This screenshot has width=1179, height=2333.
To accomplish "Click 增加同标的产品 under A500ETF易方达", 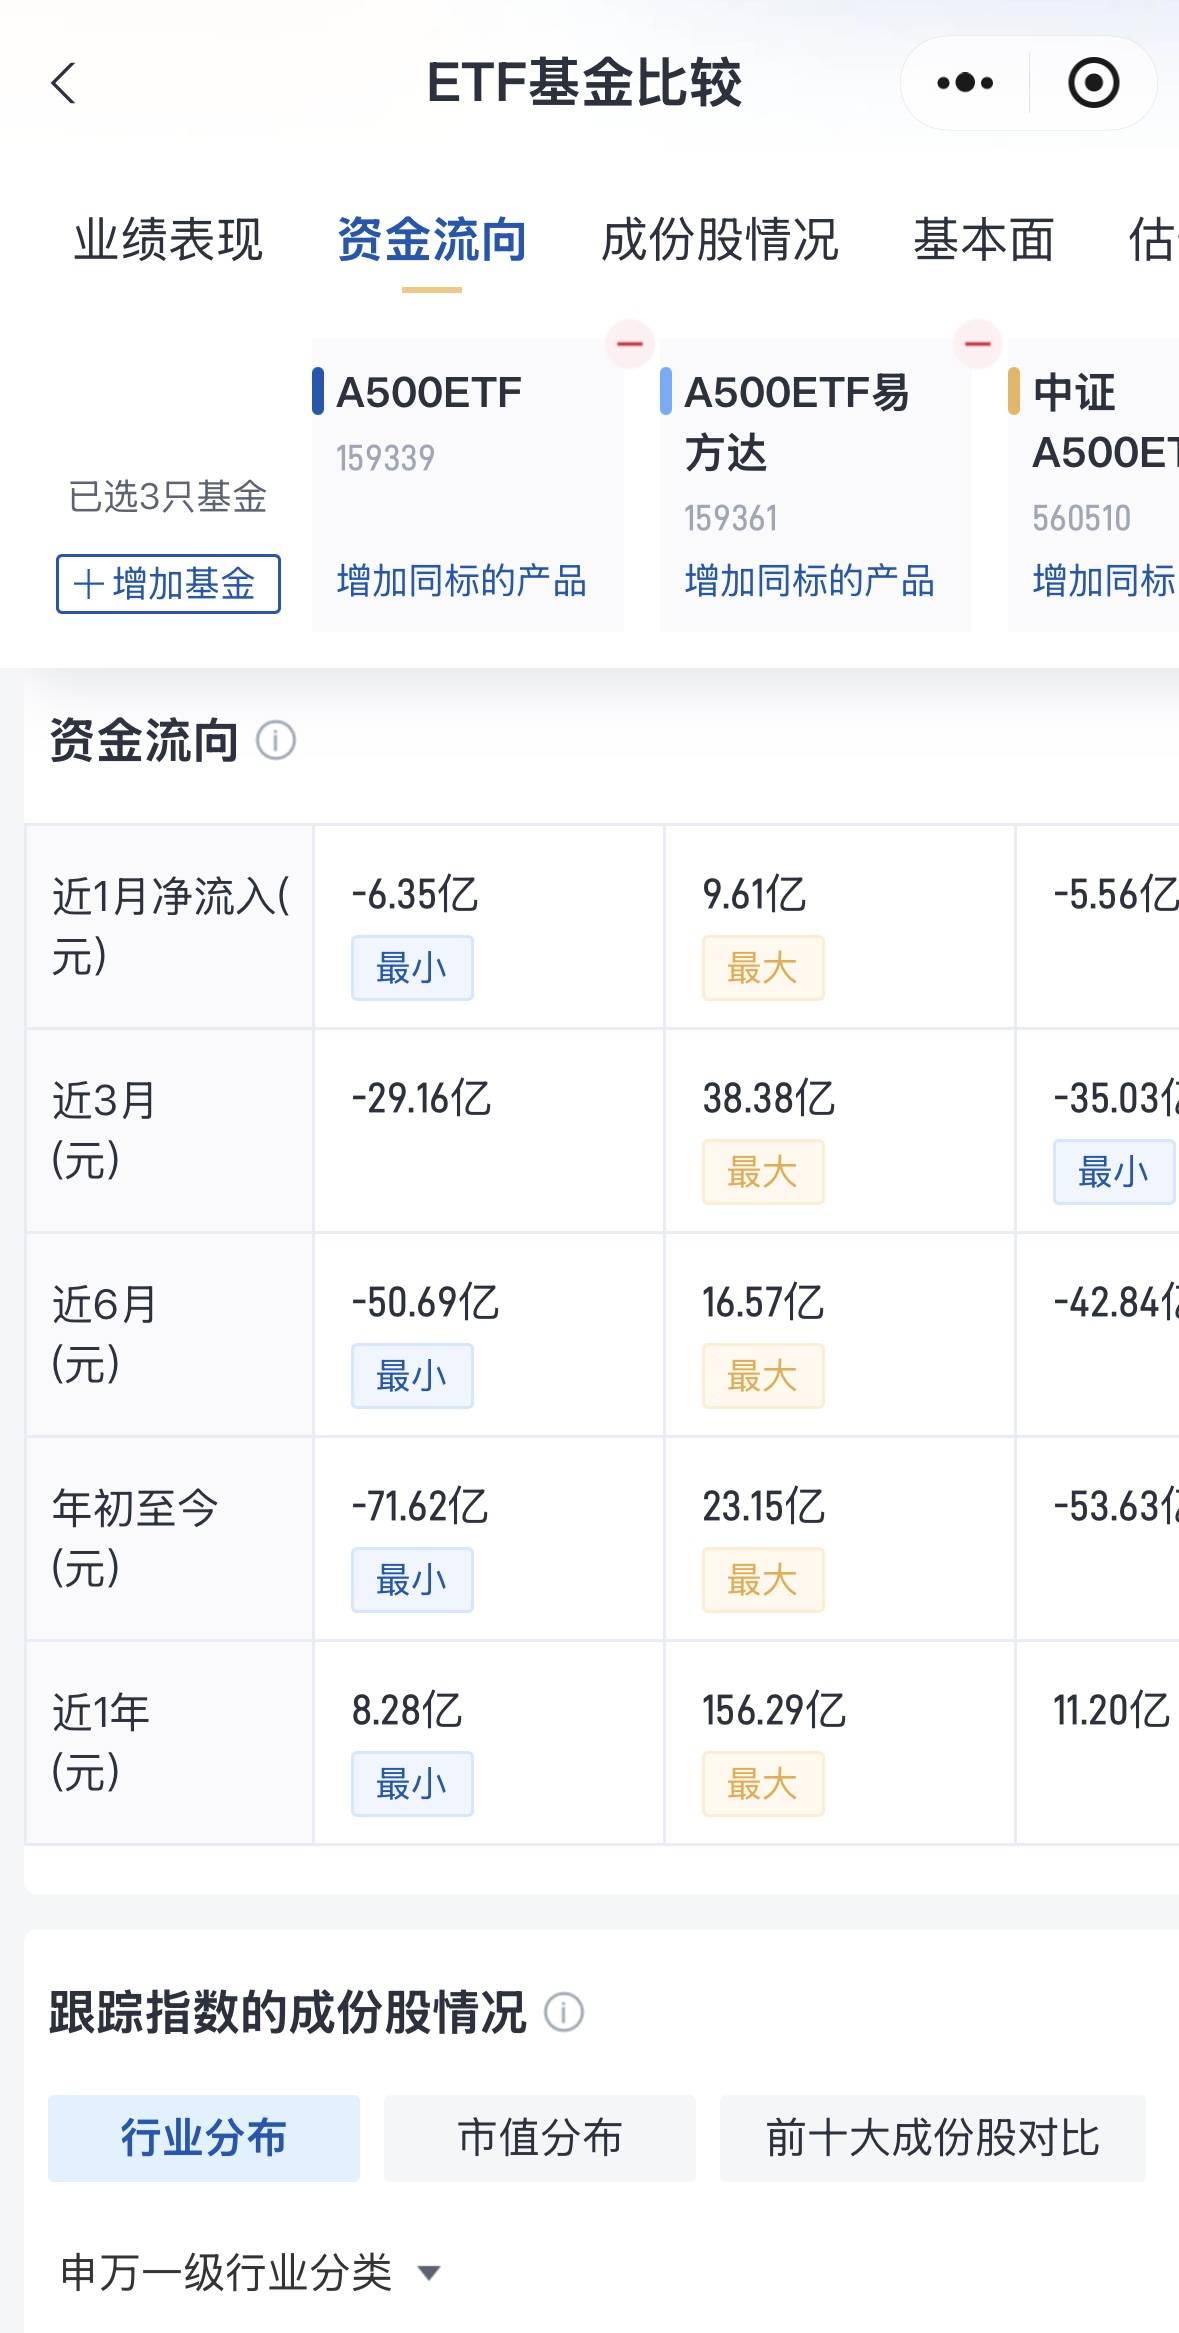I will point(810,581).
